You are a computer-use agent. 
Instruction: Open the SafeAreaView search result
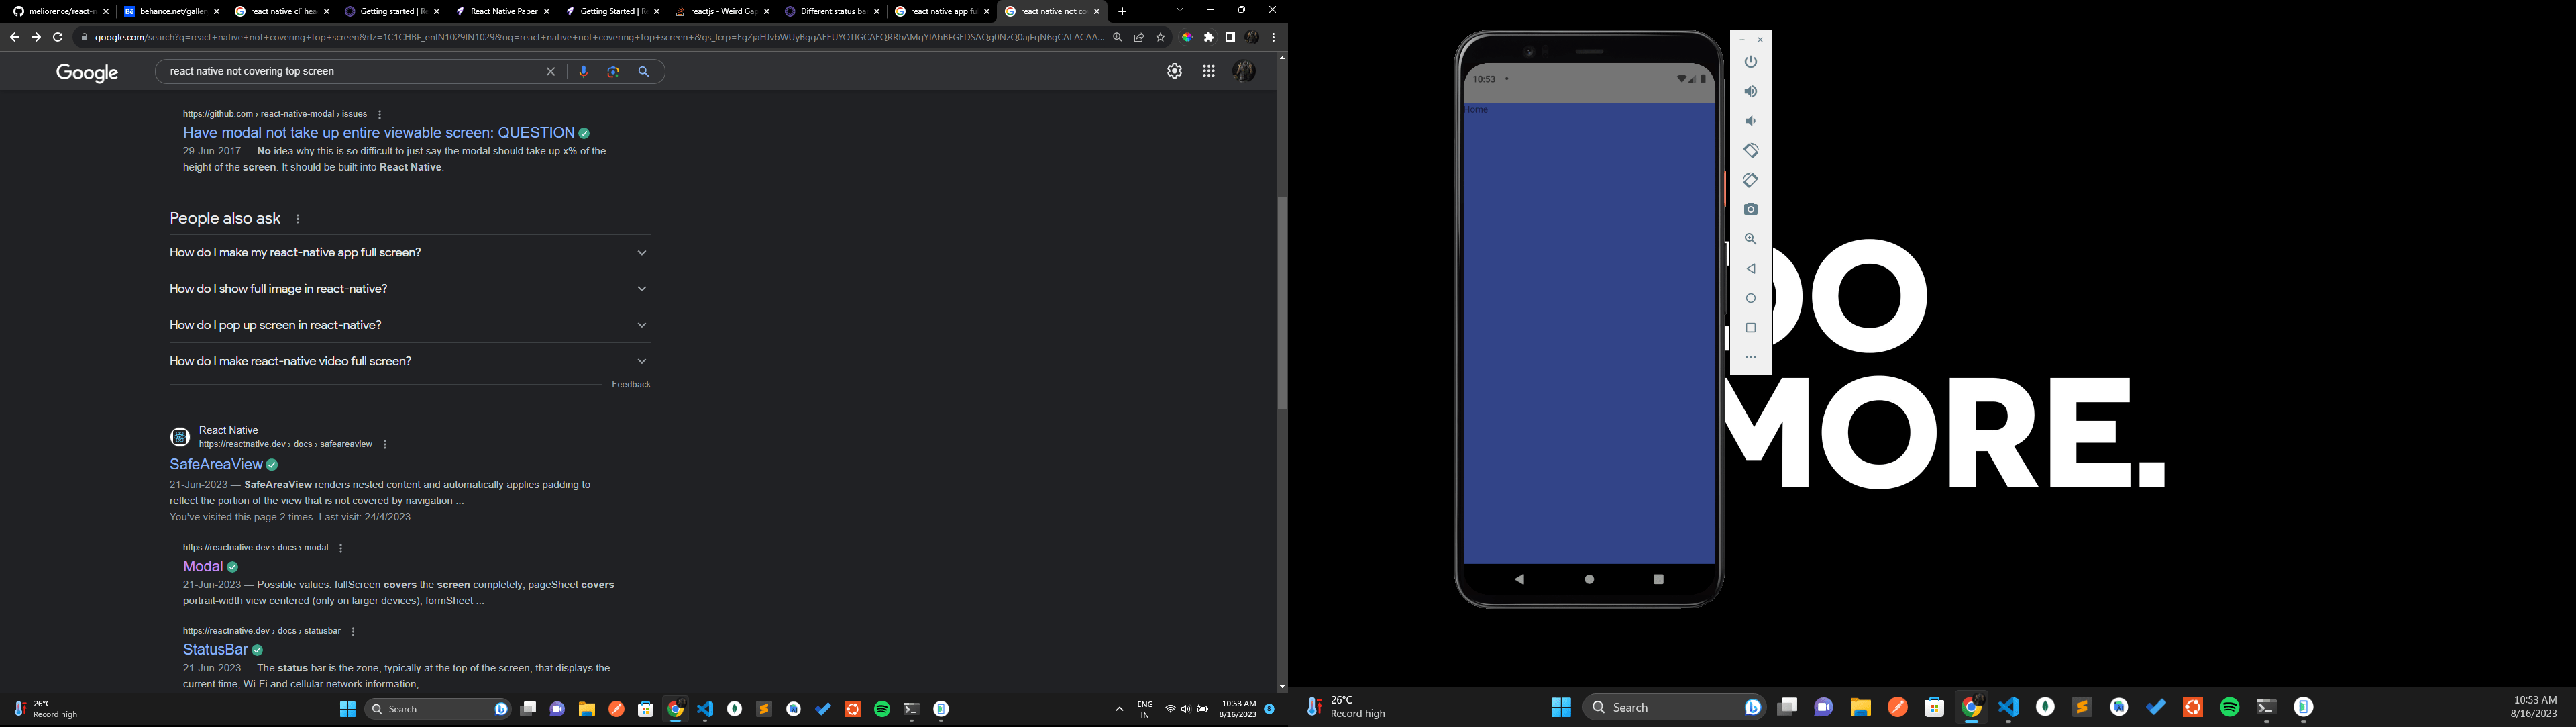tap(216, 465)
